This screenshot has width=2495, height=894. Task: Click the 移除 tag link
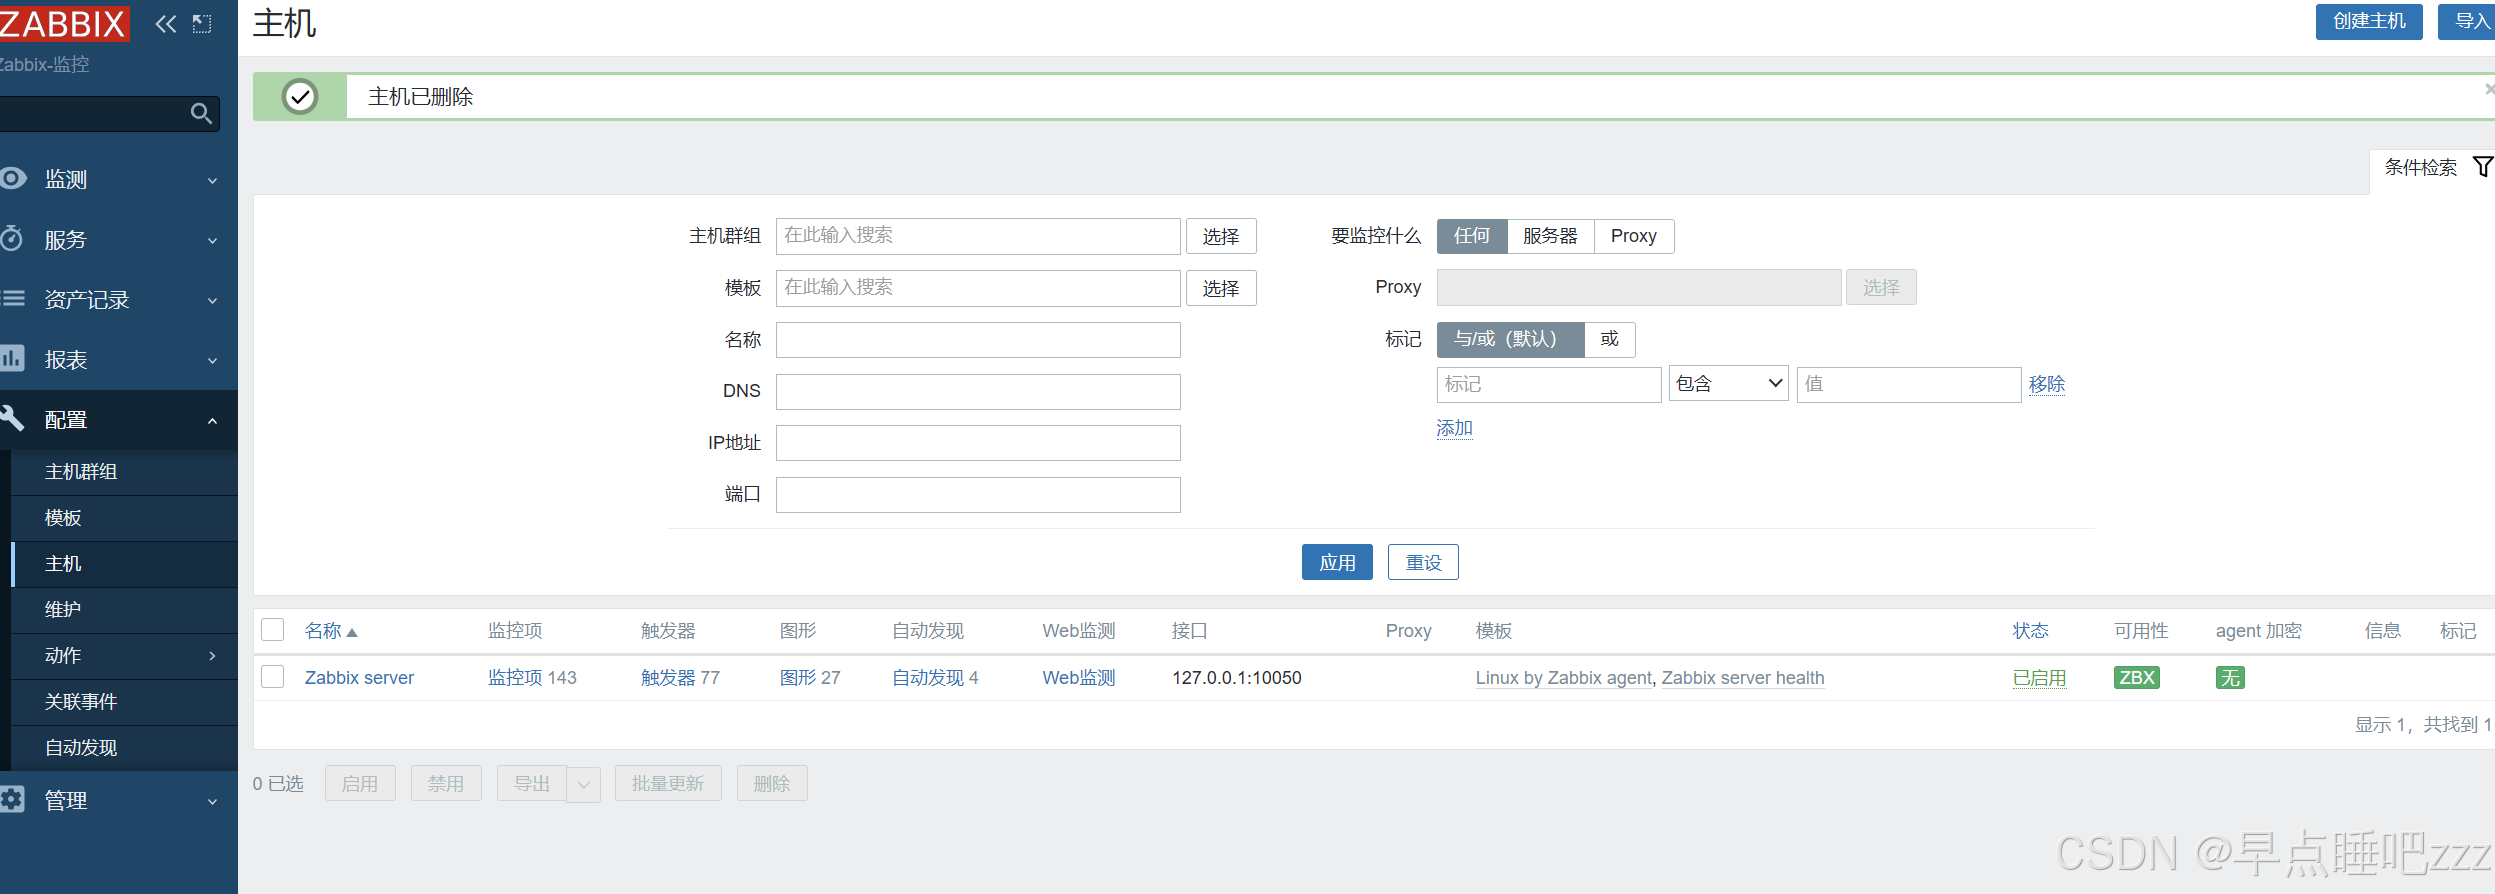coord(2047,384)
